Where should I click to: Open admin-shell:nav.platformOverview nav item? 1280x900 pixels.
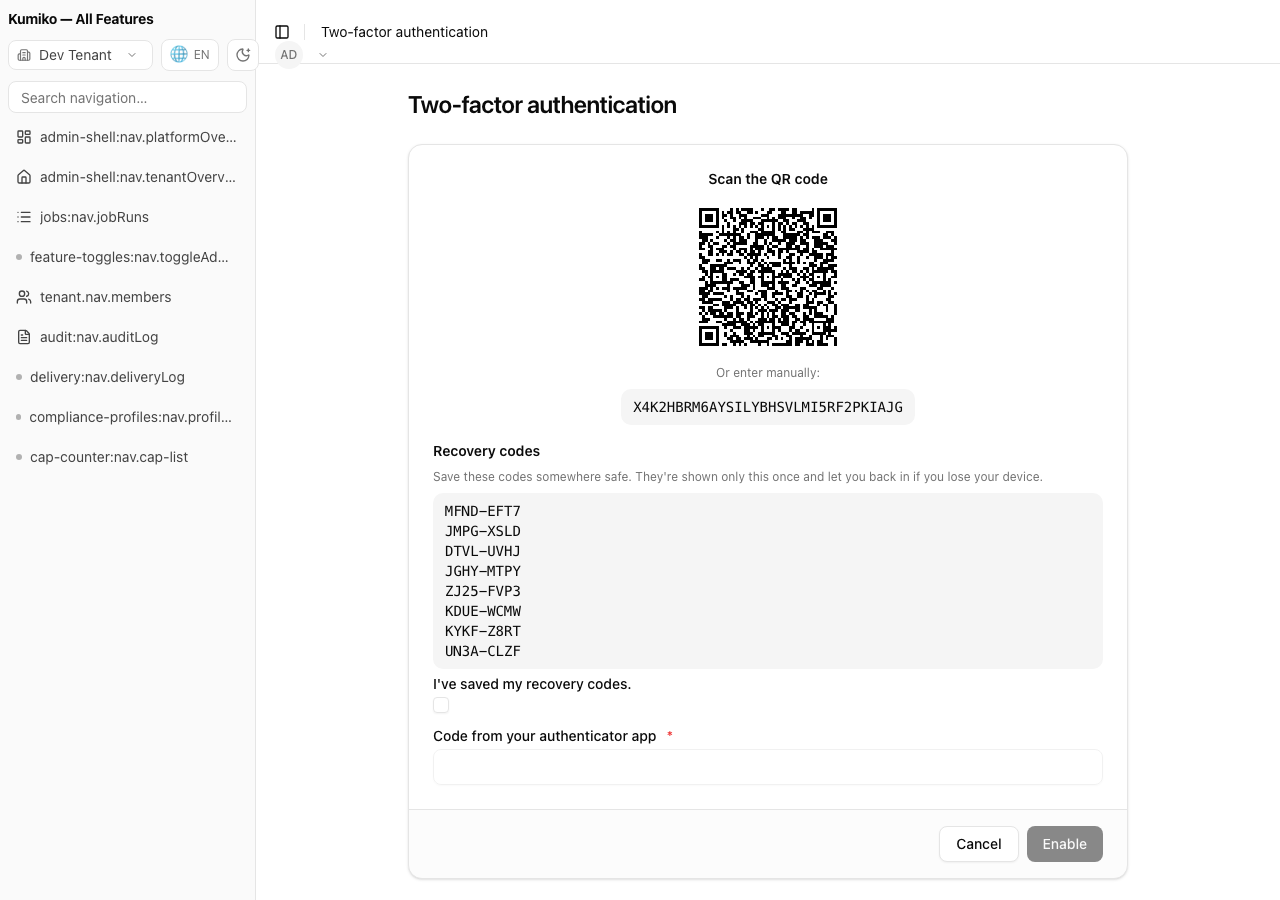click(x=127, y=137)
